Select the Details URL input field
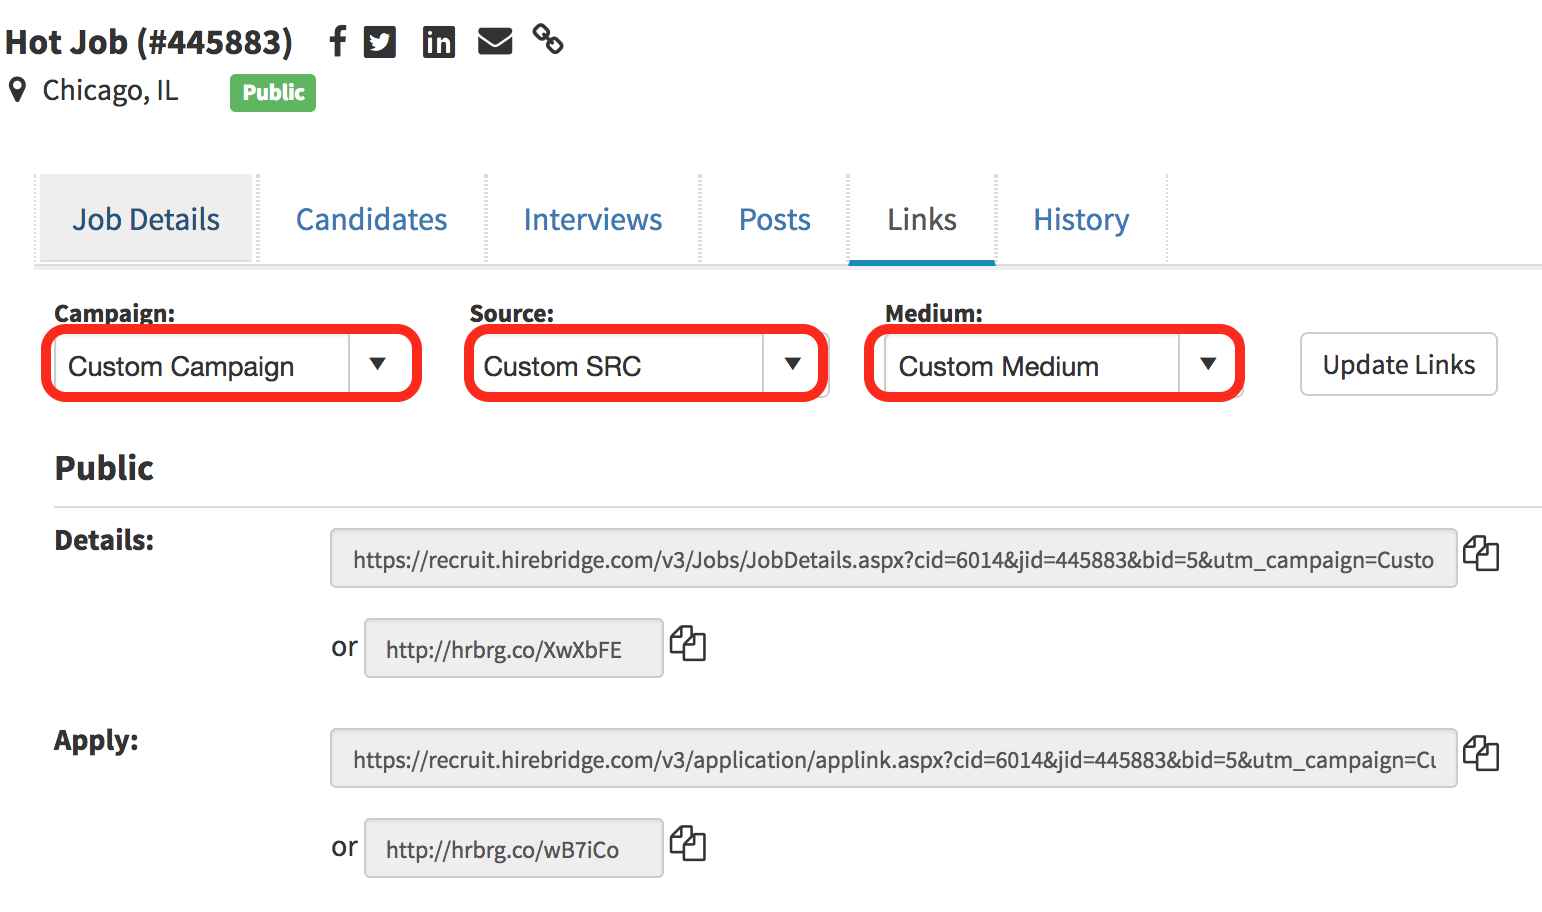 (x=893, y=559)
